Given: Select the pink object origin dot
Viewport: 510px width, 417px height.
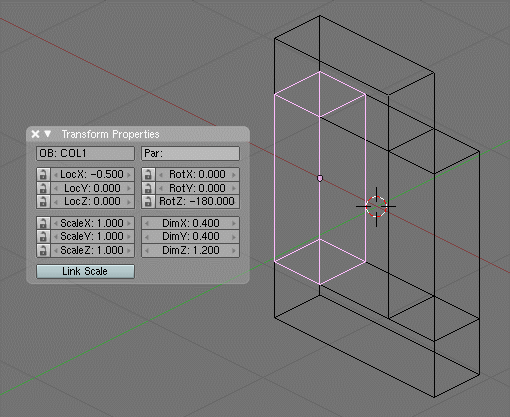Looking at the screenshot, I should click(320, 178).
